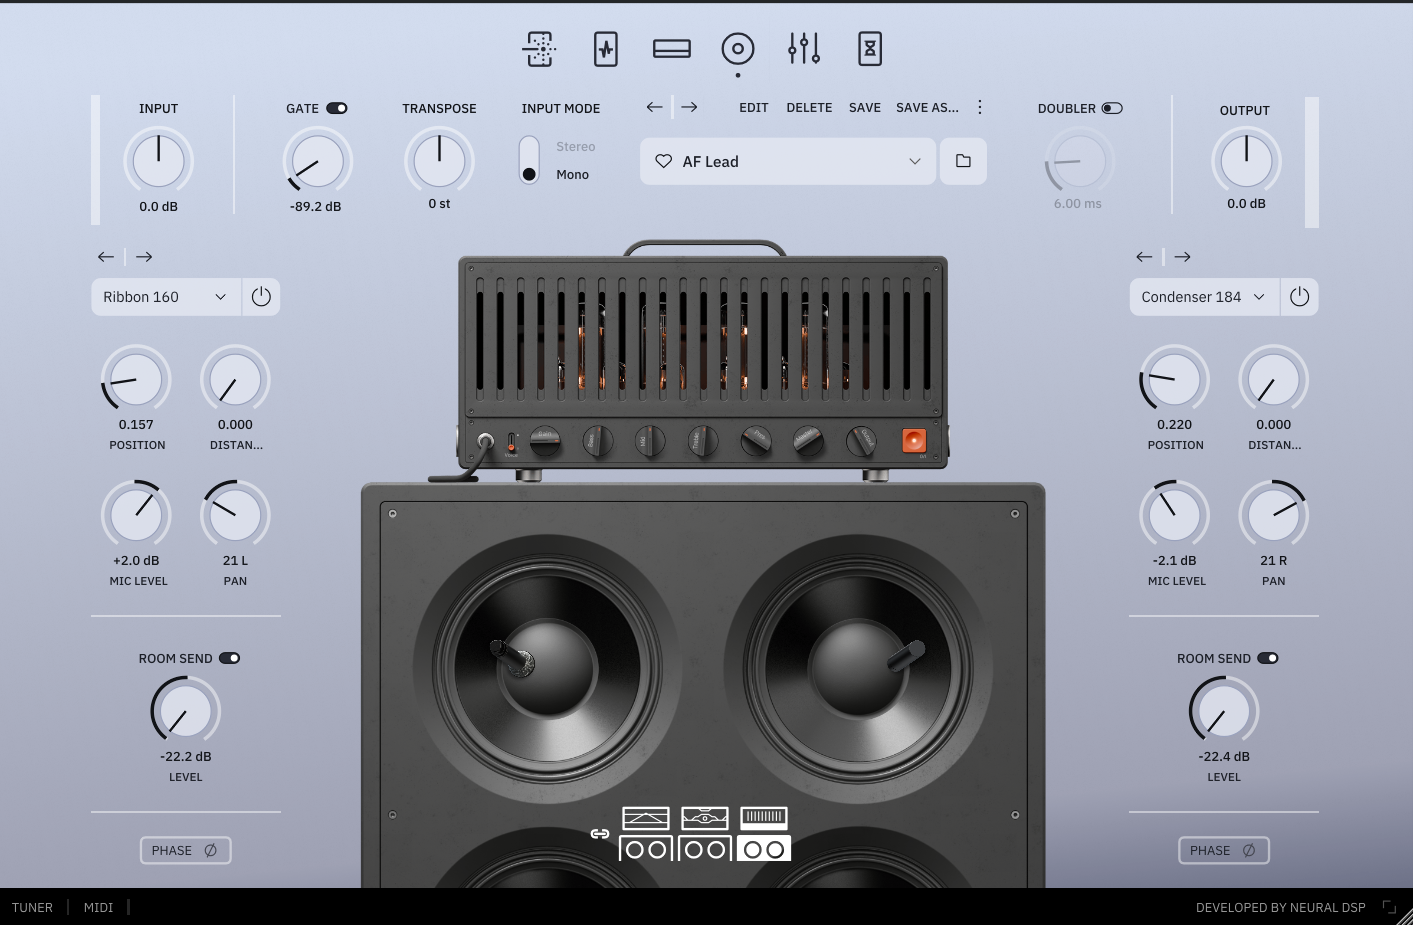Select the cabinet speaker section icon
The width and height of the screenshot is (1413, 925).
coord(738,49)
